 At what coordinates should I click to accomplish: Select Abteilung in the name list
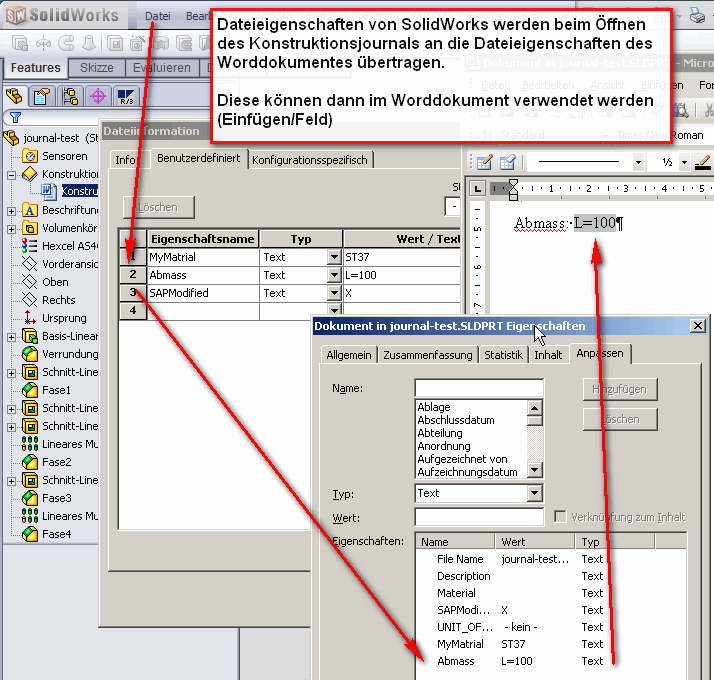[440, 433]
